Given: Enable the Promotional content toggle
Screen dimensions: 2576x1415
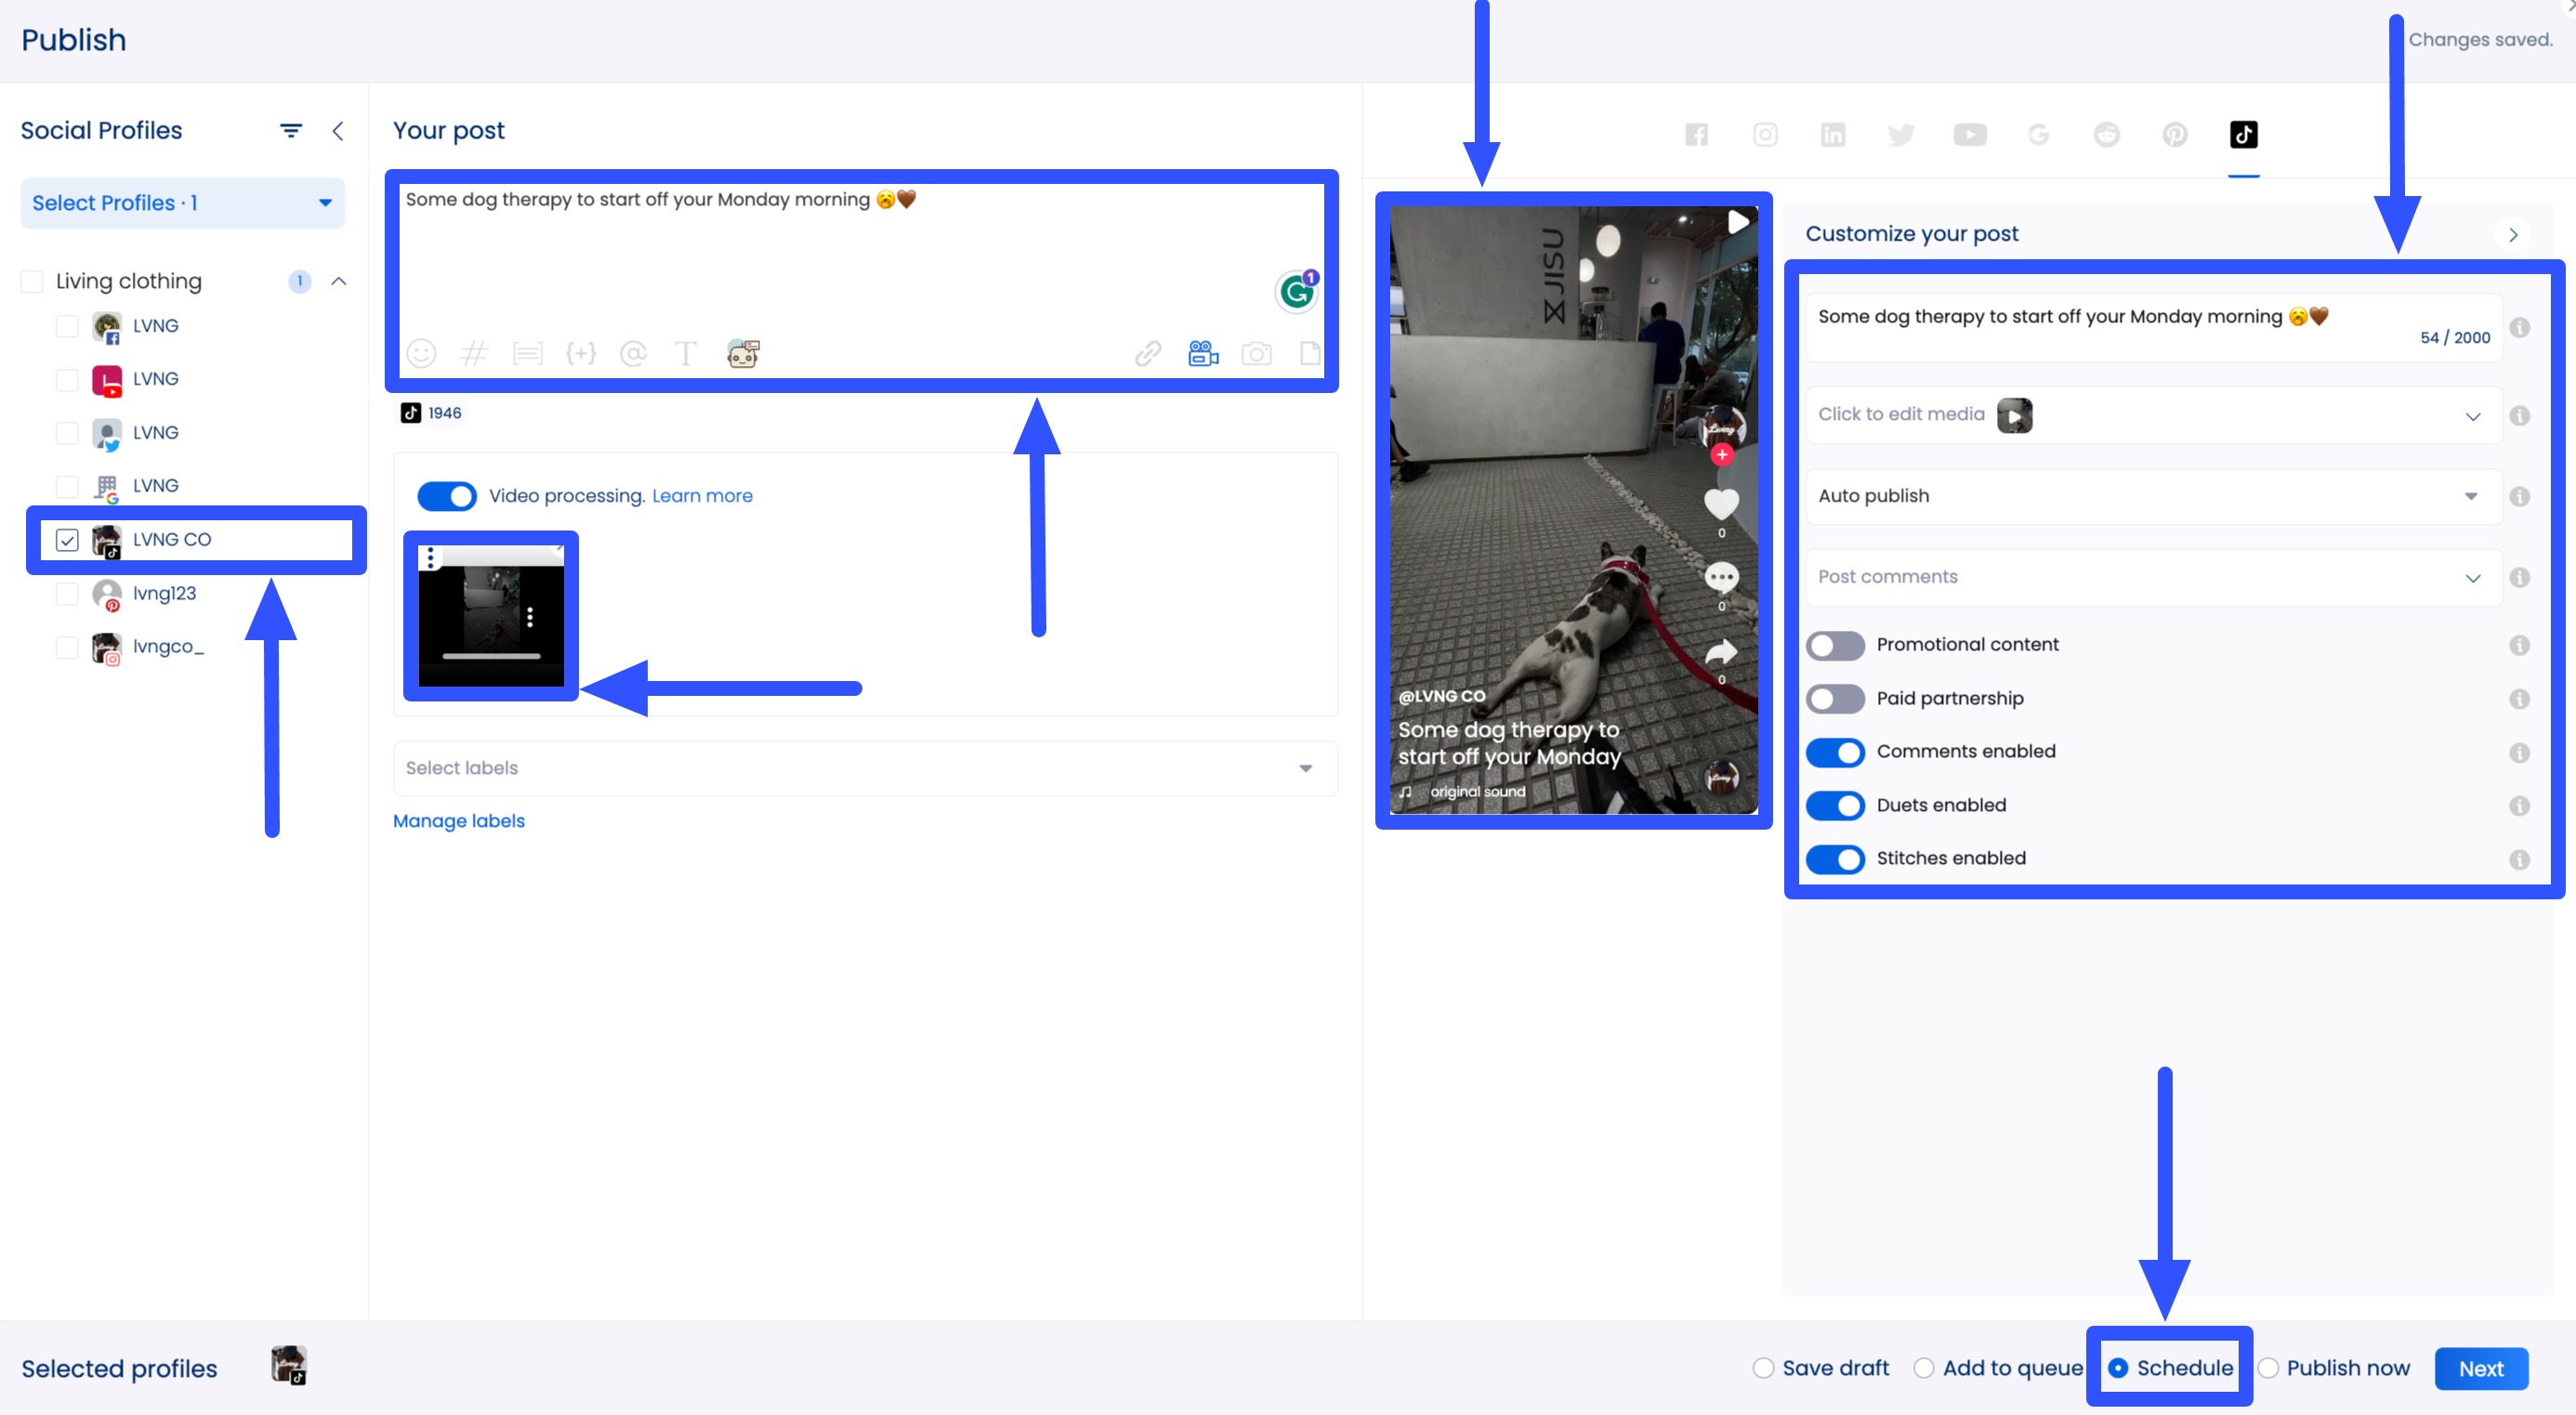Looking at the screenshot, I should pyautogui.click(x=1834, y=645).
